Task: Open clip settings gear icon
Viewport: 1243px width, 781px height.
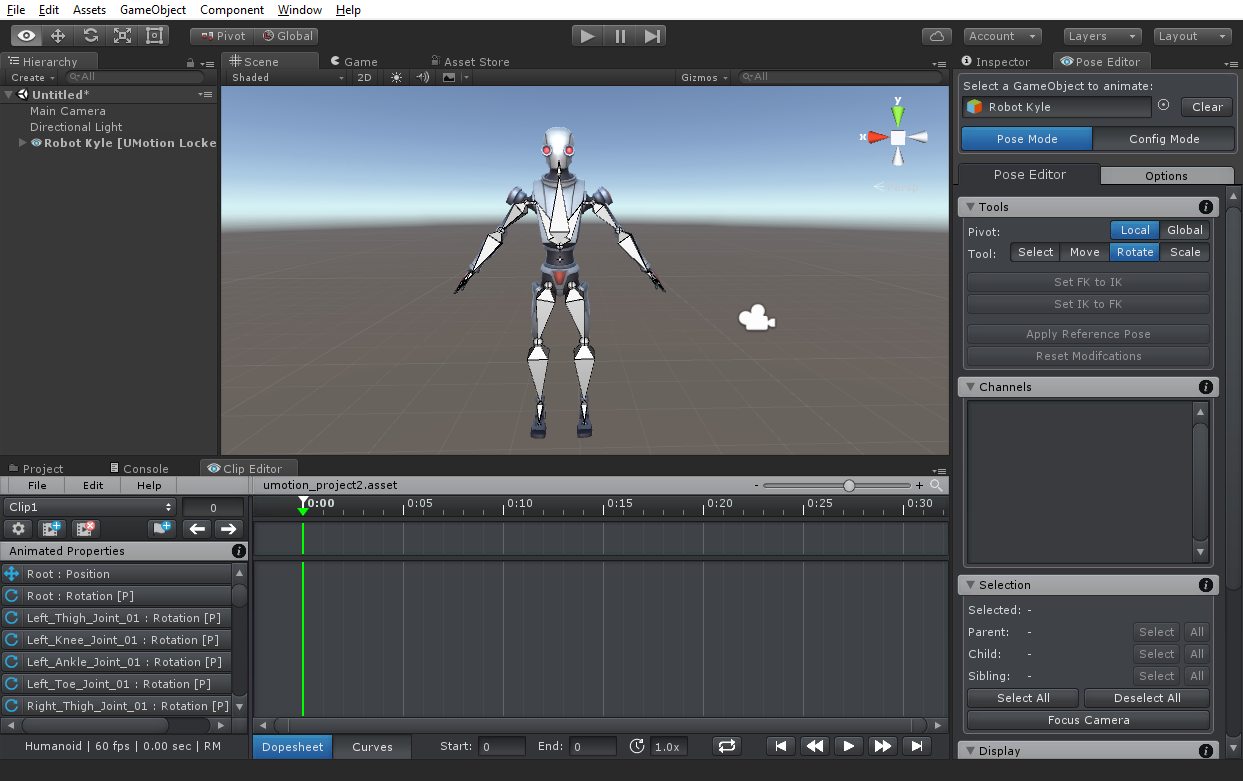Action: click(19, 529)
